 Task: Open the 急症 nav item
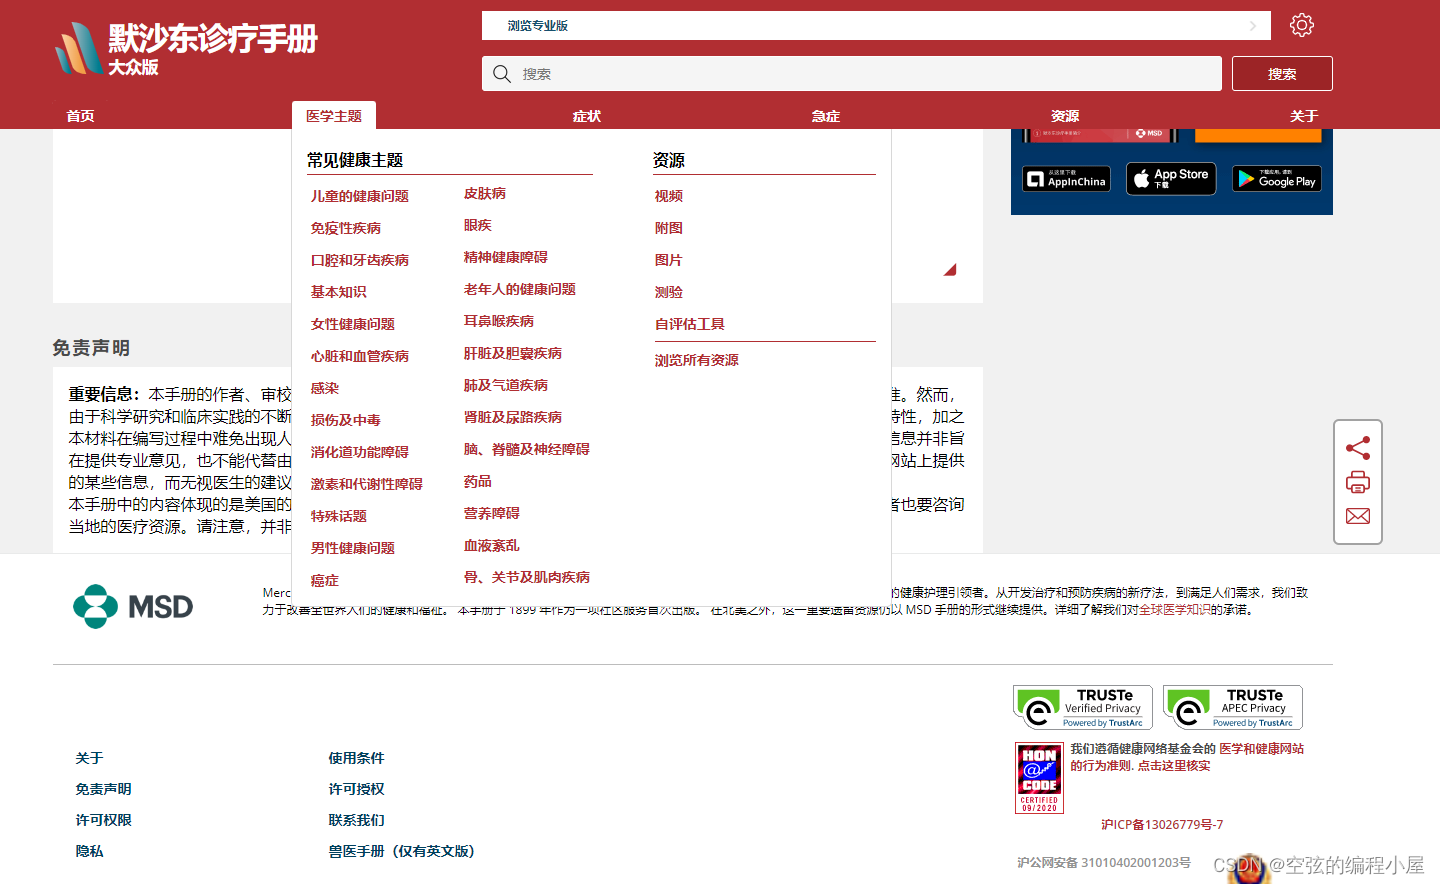(x=825, y=116)
